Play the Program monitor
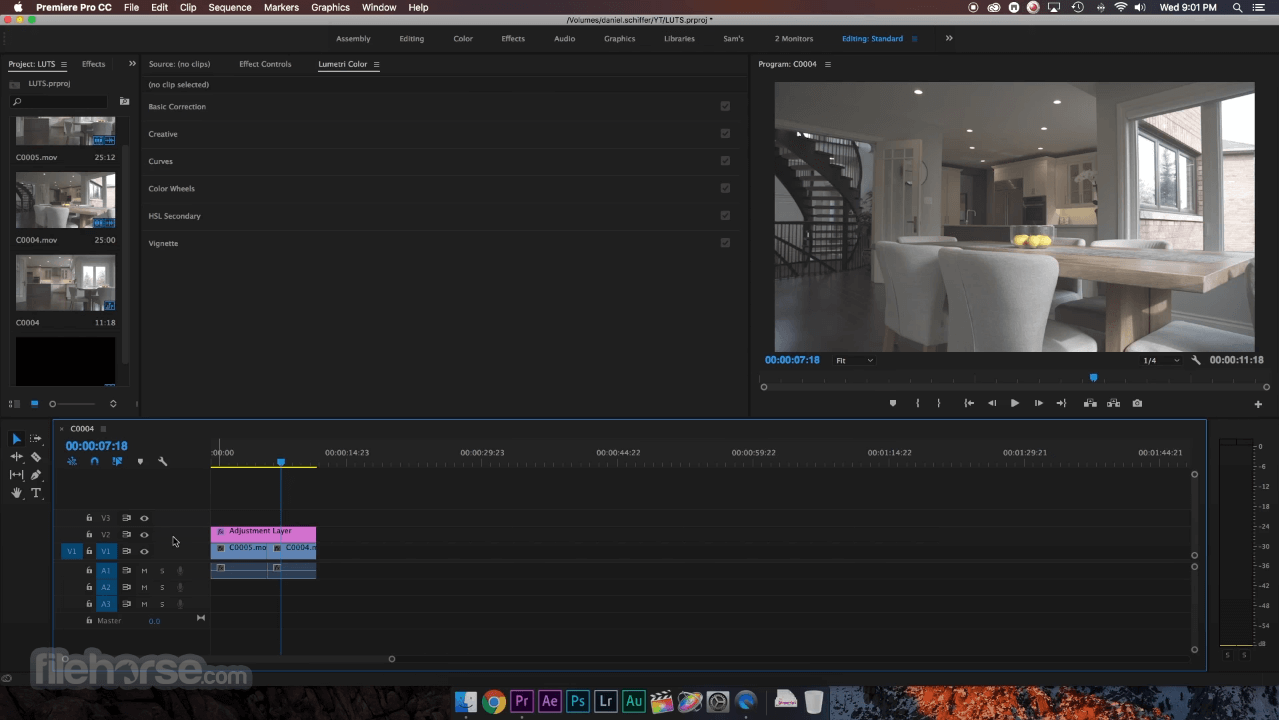 pos(1015,403)
